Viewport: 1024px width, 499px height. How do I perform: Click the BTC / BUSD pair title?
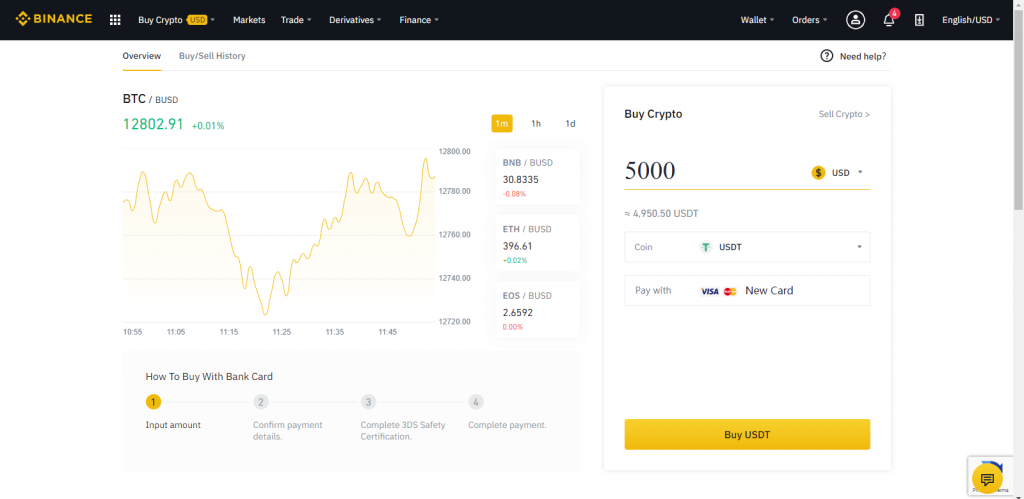point(150,99)
